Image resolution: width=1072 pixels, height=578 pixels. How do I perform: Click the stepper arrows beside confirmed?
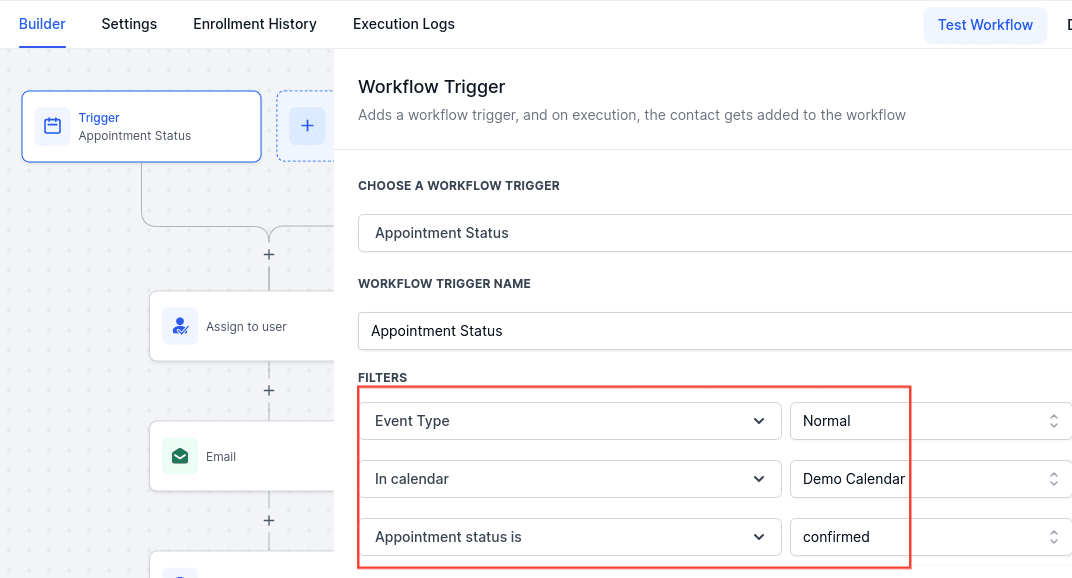tap(1054, 537)
